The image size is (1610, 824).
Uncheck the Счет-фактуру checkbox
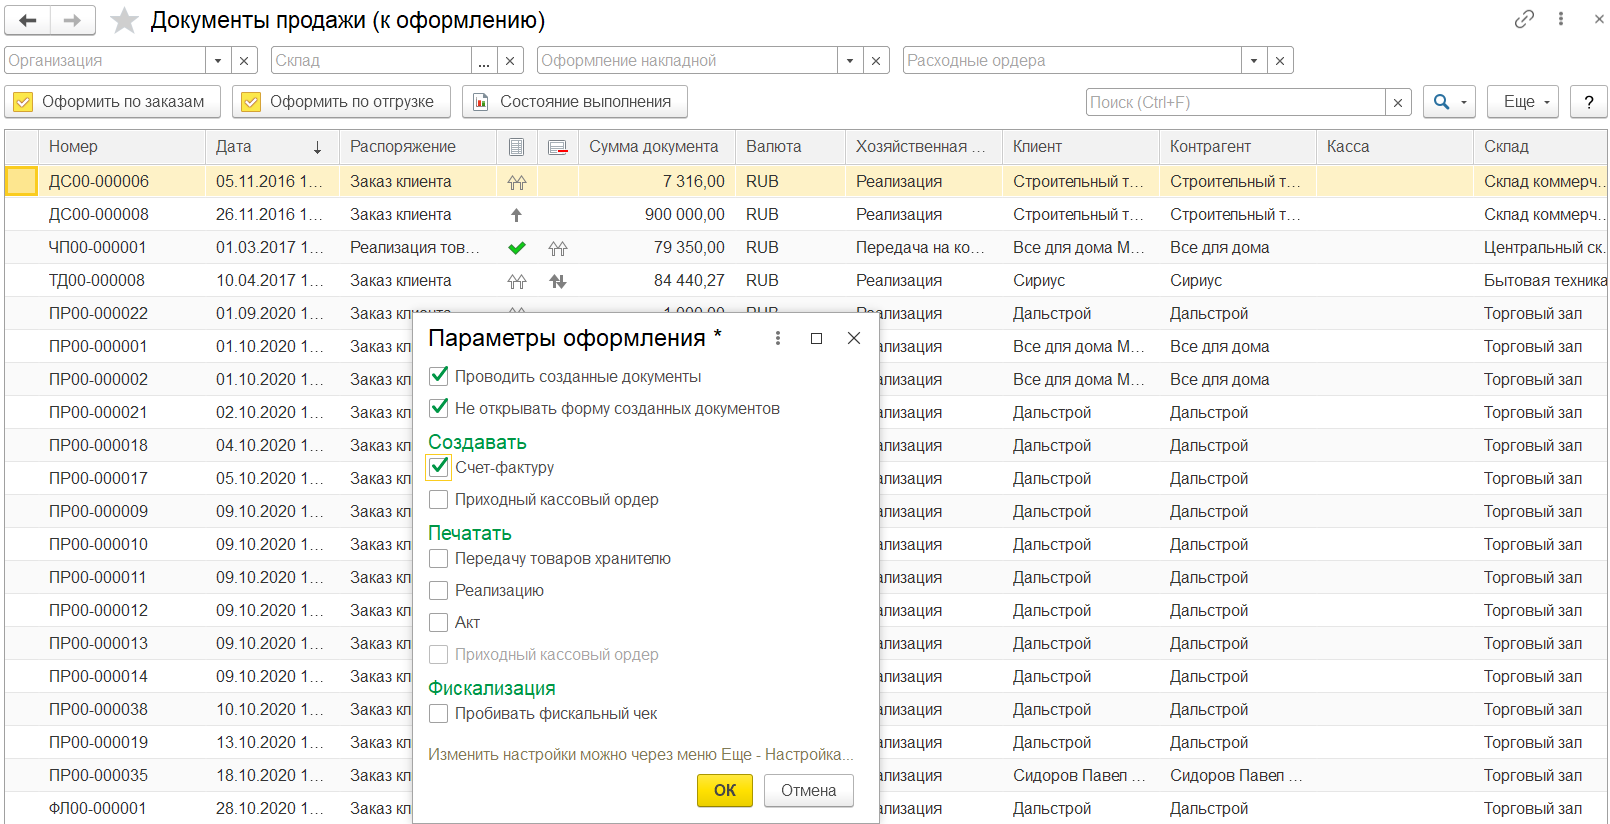click(x=438, y=467)
